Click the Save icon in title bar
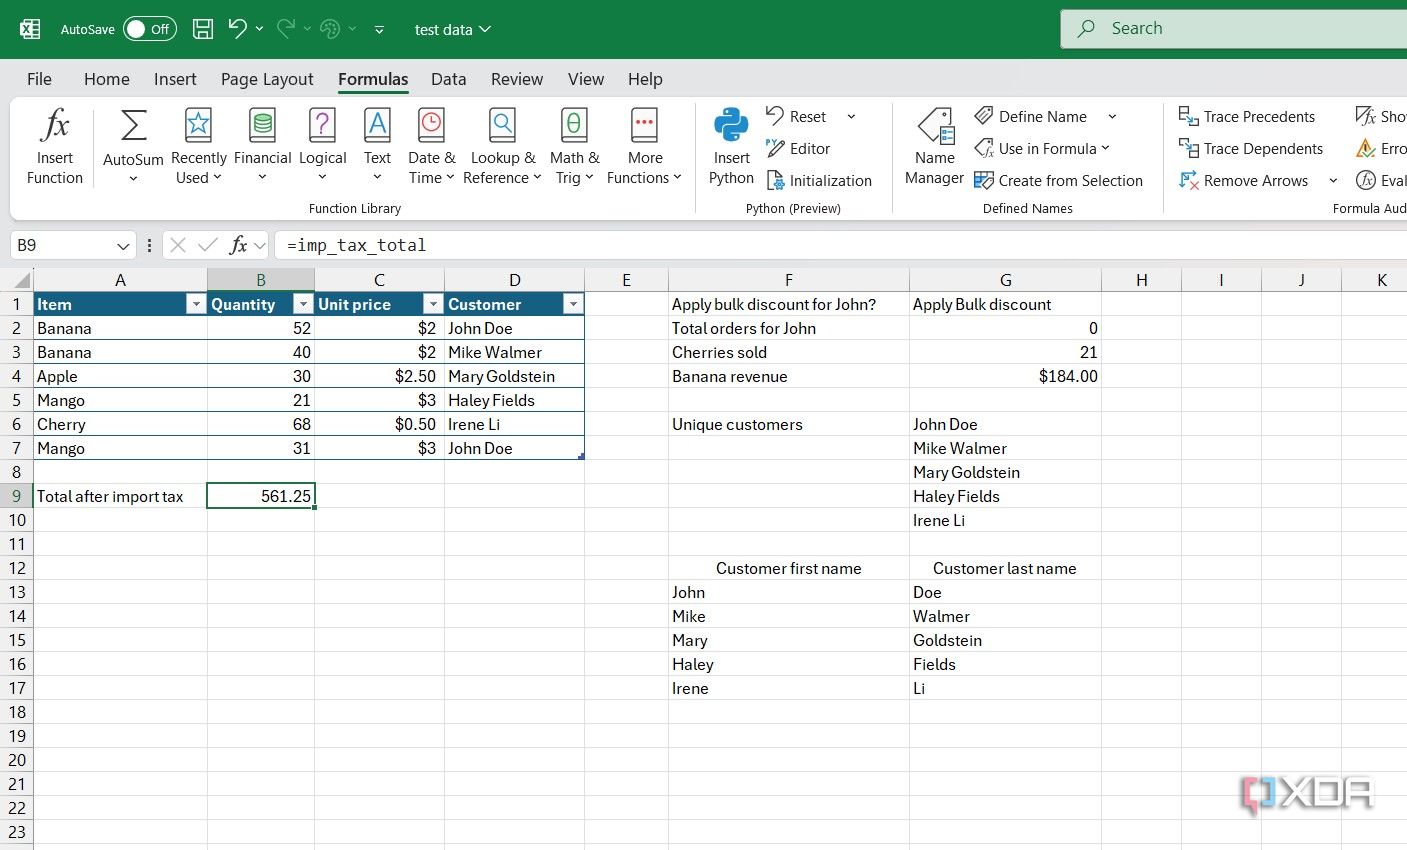Image resolution: width=1407 pixels, height=850 pixels. coord(203,29)
